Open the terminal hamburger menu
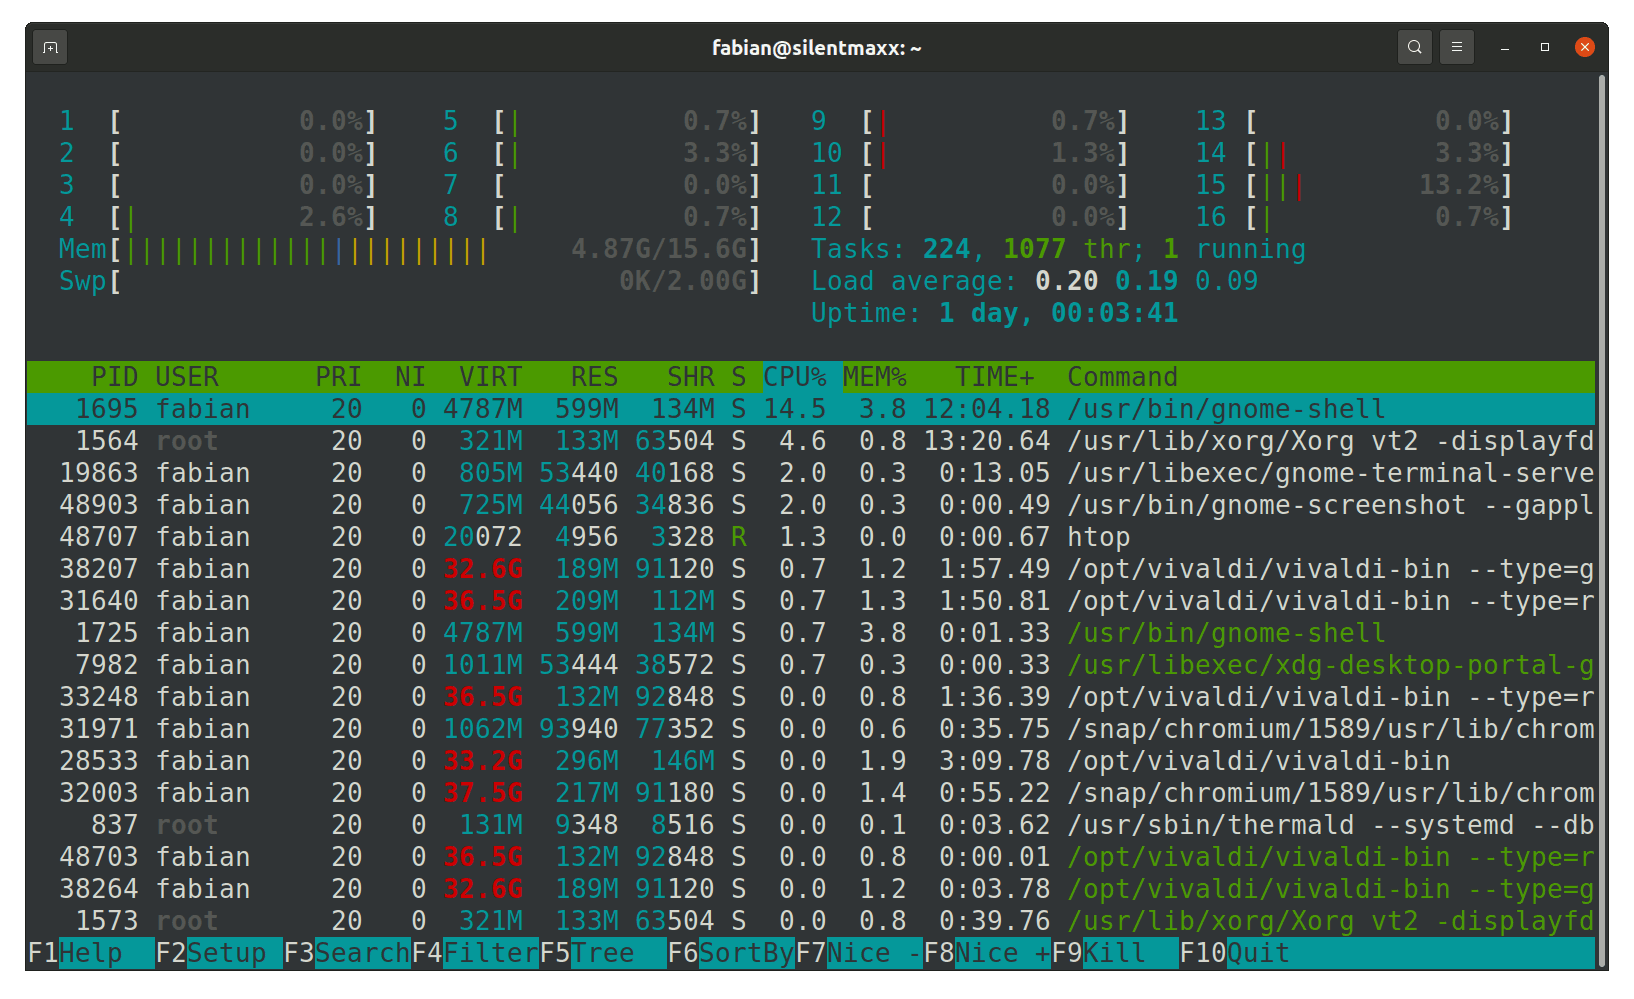The image size is (1634, 999). pos(1457,47)
